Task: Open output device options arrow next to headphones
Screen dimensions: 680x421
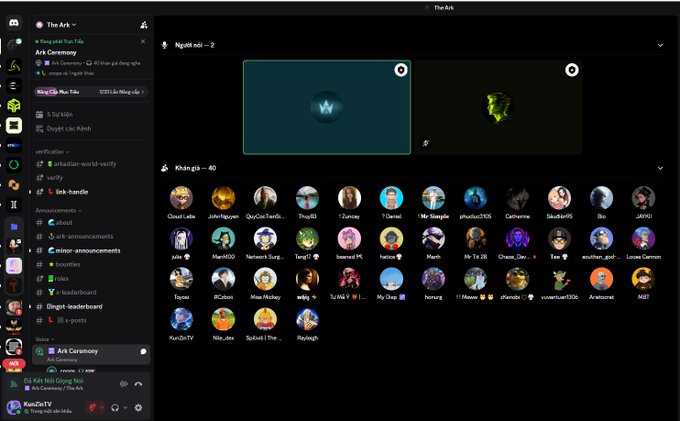Action: [x=125, y=408]
